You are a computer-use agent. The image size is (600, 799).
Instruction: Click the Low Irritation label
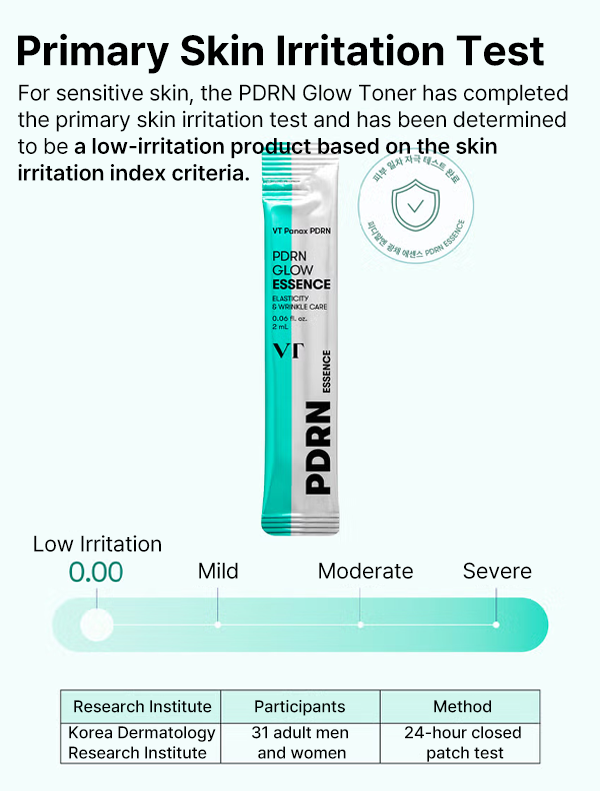coord(97,544)
